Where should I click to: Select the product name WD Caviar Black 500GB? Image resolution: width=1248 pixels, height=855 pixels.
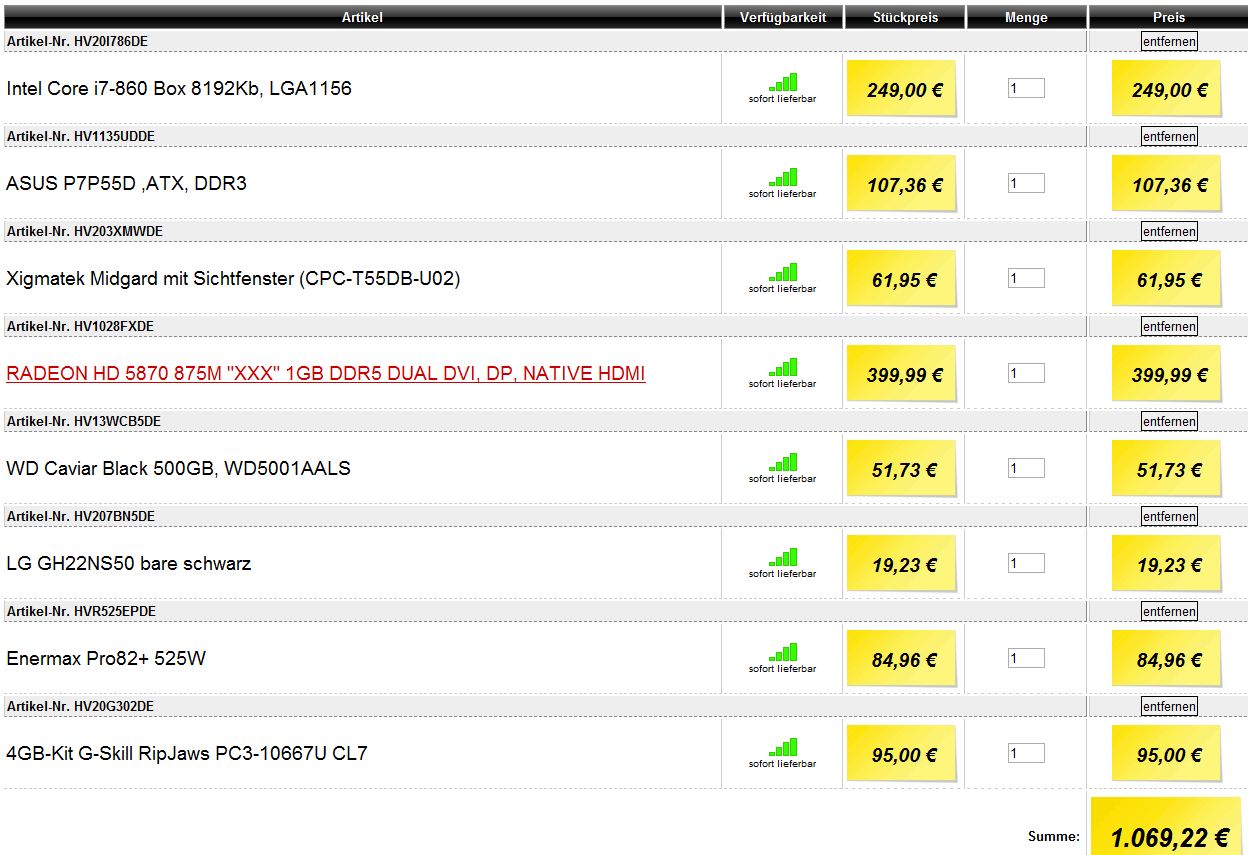coord(178,468)
